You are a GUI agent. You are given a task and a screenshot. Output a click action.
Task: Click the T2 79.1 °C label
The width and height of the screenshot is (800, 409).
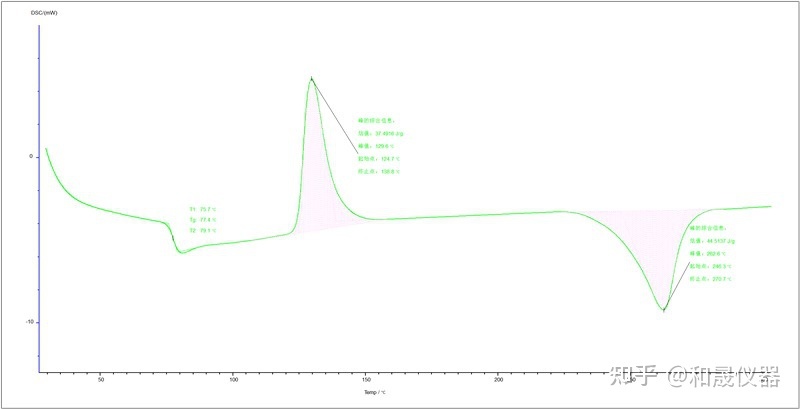click(x=202, y=231)
